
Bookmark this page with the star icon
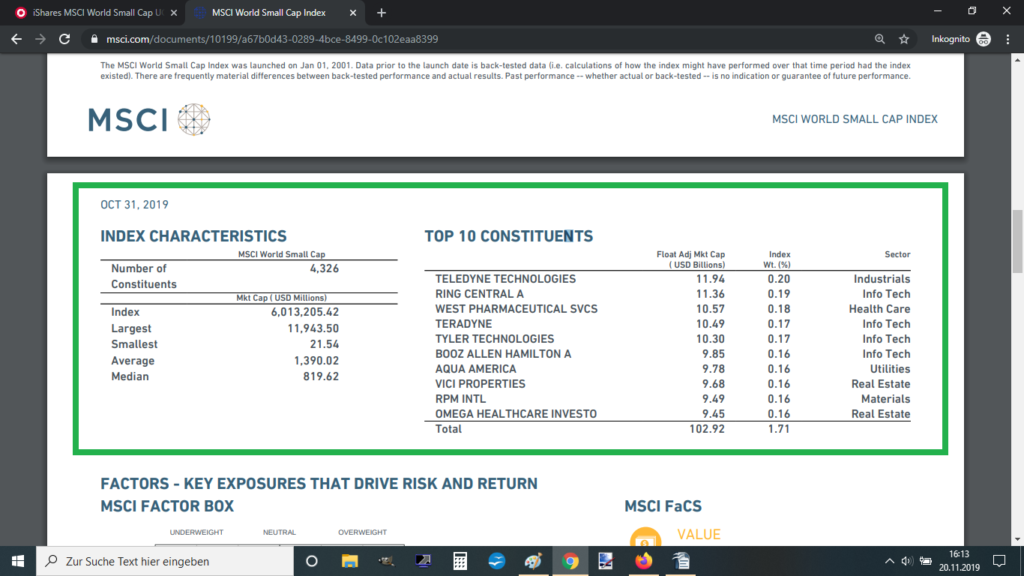coord(904,39)
